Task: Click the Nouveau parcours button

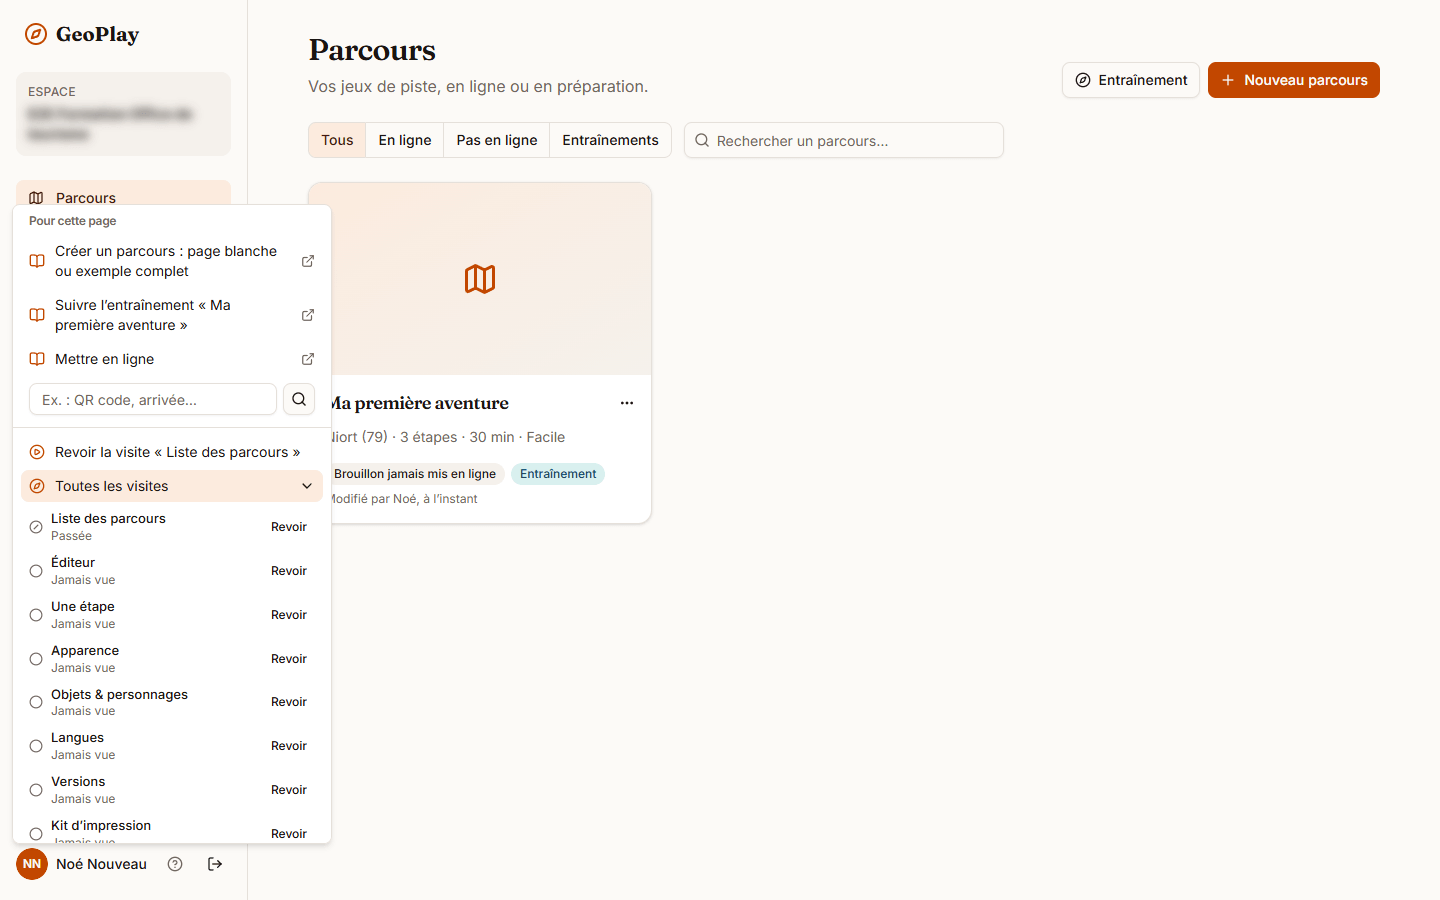Action: (1294, 80)
